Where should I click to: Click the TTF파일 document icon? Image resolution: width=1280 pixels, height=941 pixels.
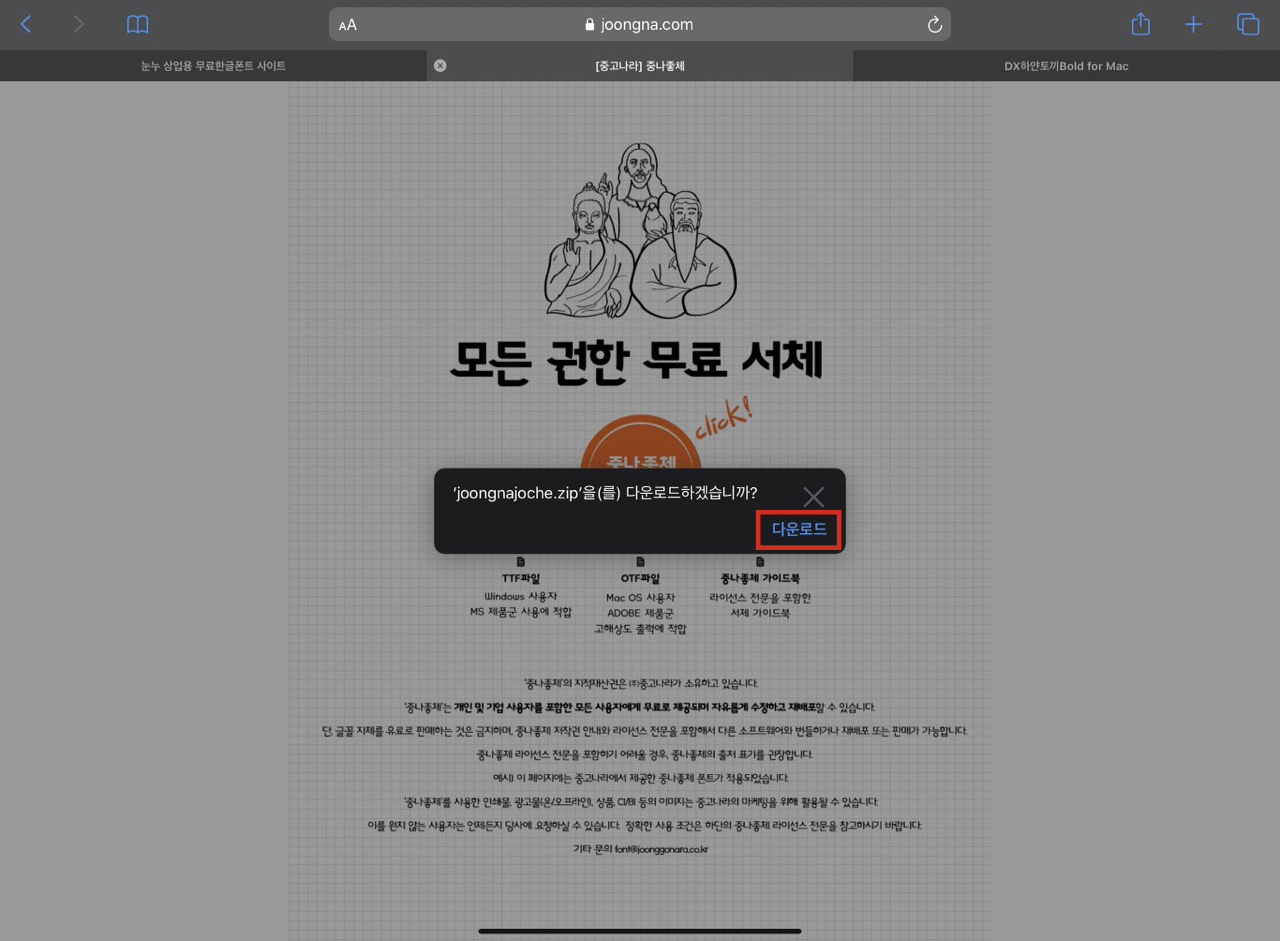point(521,562)
